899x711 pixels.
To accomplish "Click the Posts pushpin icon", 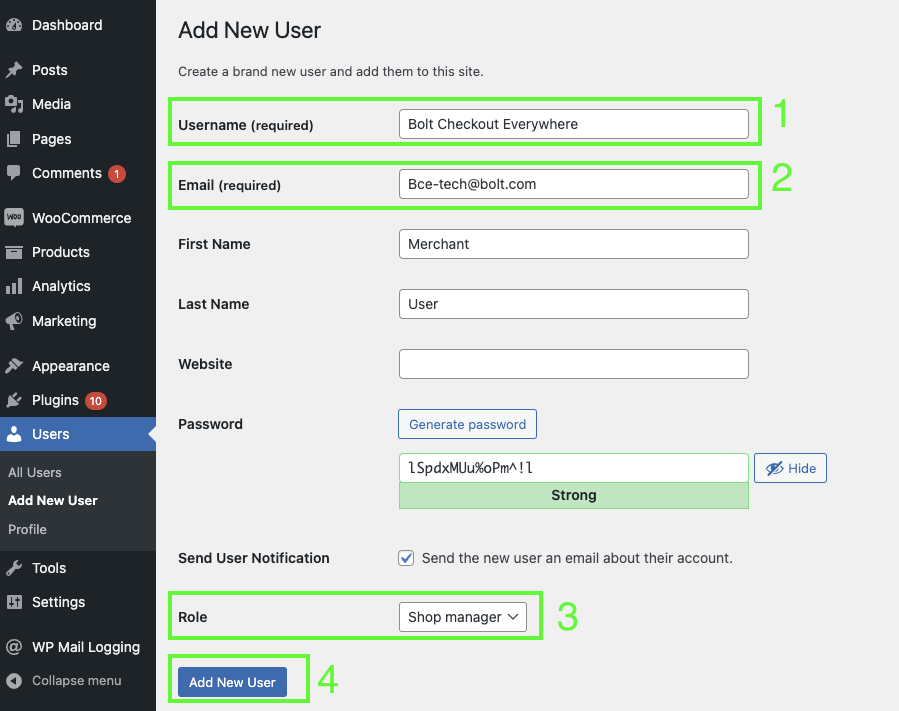I will [14, 70].
